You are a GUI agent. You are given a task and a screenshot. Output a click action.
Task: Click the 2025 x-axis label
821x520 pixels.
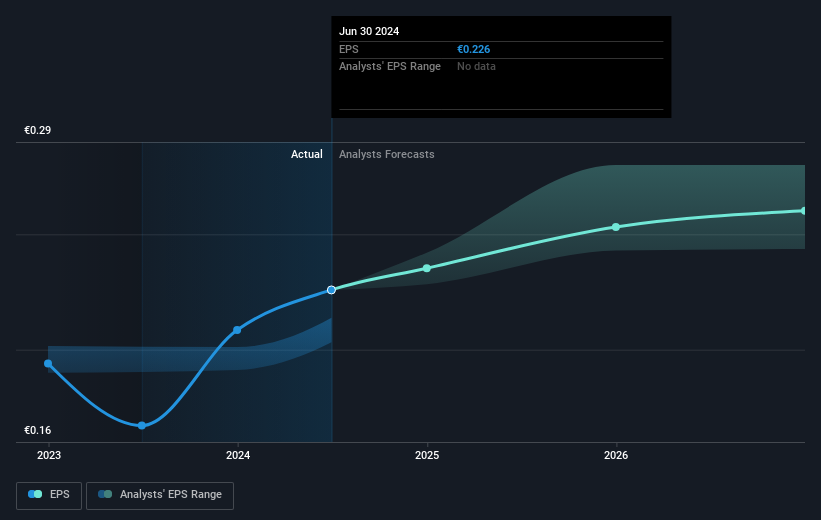click(x=427, y=455)
